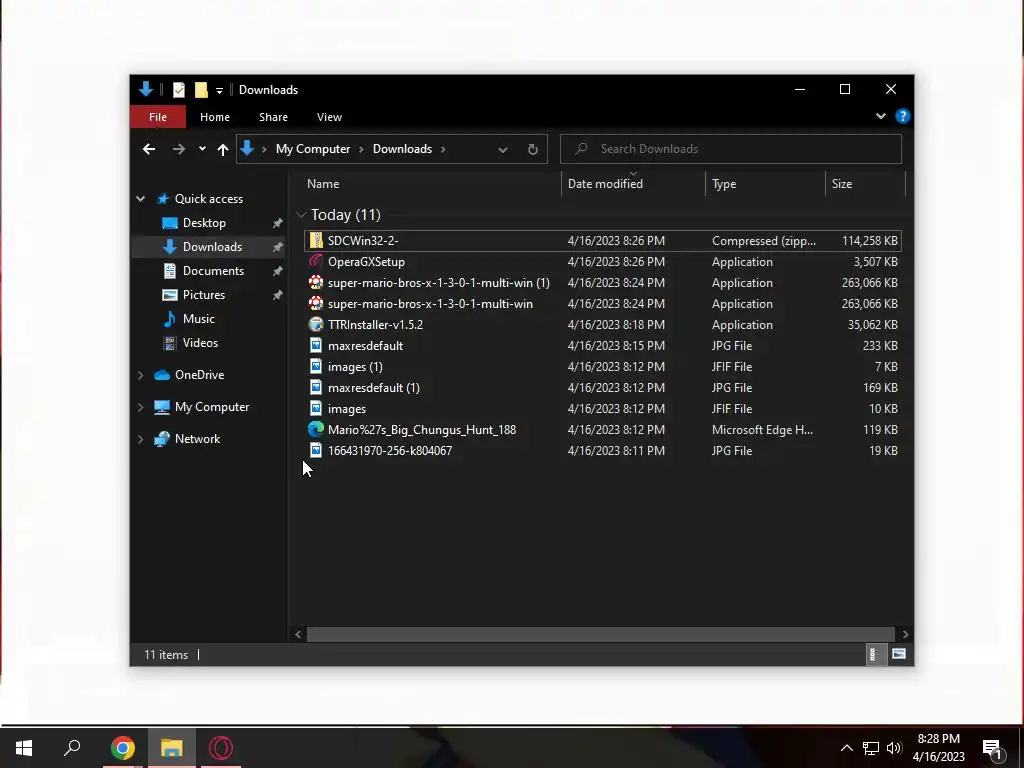Click the horizontal scrollbar thumb
The width and height of the screenshot is (1024, 768).
pos(600,634)
